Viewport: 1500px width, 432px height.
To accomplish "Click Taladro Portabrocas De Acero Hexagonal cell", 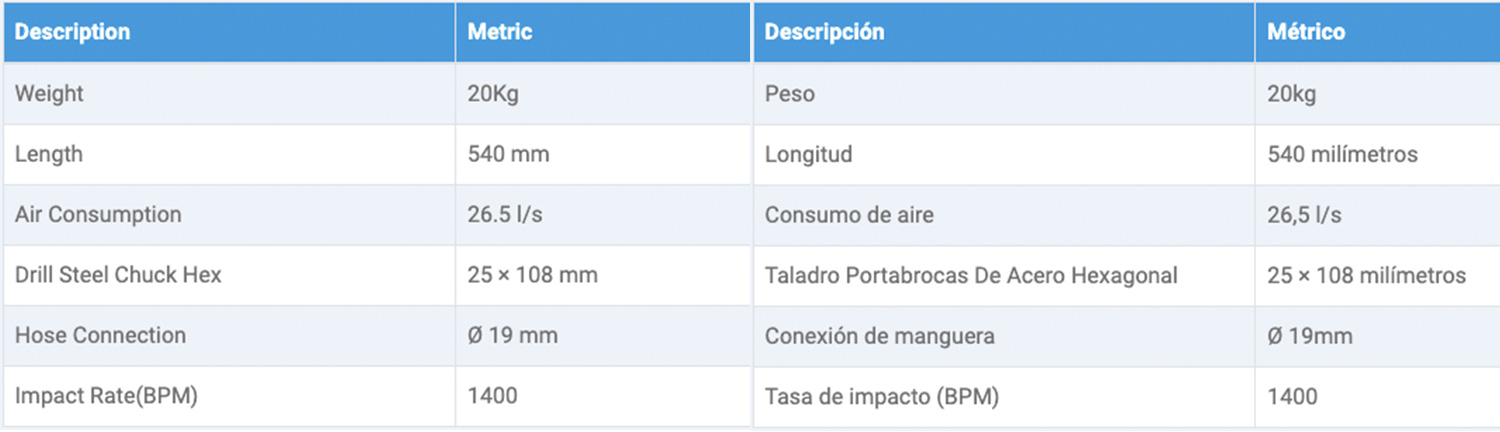I will (1004, 276).
